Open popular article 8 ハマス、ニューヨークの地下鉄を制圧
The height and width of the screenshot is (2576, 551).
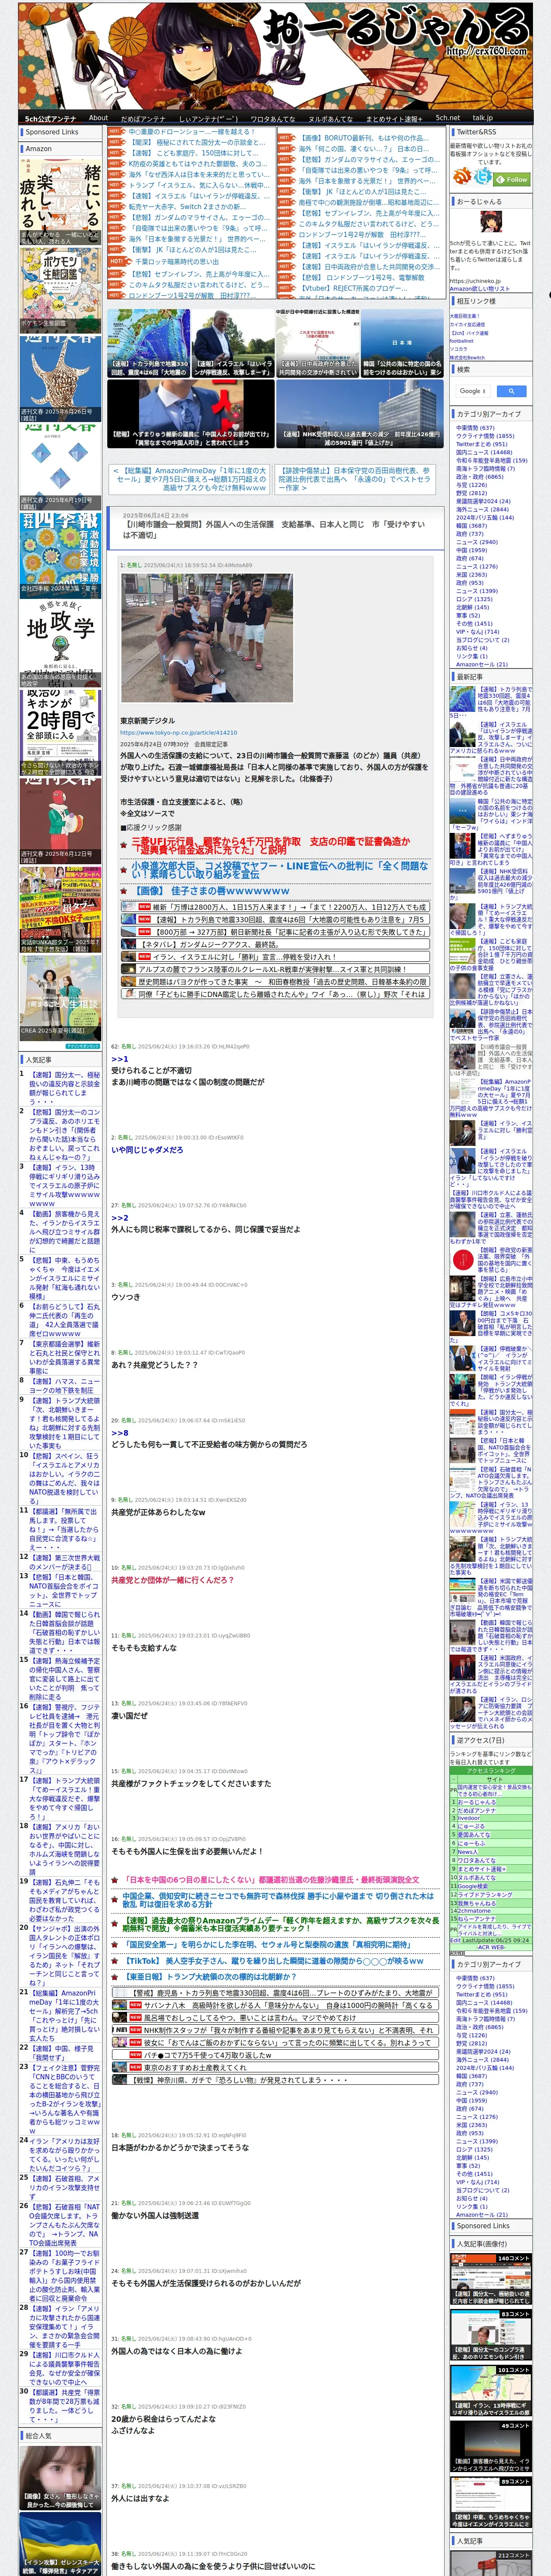click(64, 1385)
